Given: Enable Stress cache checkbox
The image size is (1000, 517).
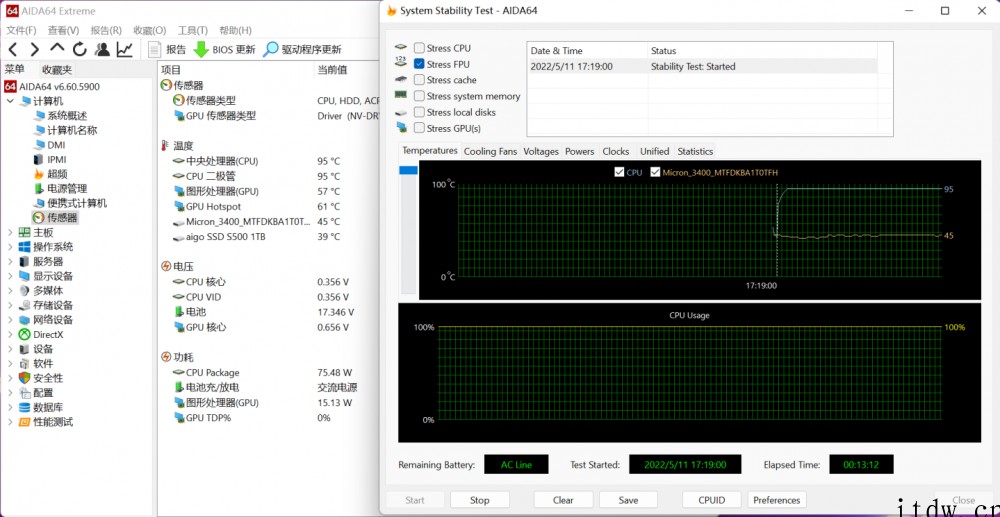Looking at the screenshot, I should point(419,80).
